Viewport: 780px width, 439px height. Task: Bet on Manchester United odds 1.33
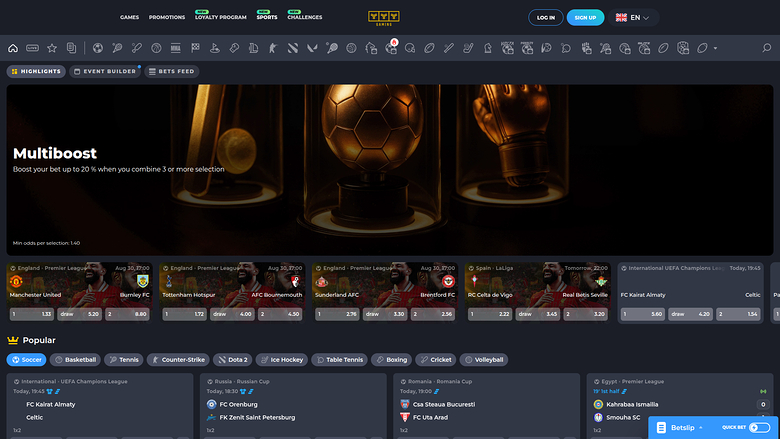(32, 314)
